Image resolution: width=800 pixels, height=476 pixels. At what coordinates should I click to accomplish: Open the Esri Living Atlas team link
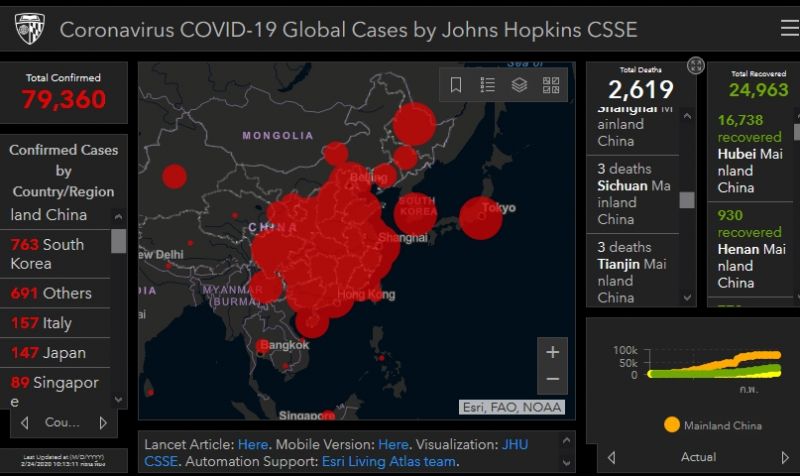[388, 461]
